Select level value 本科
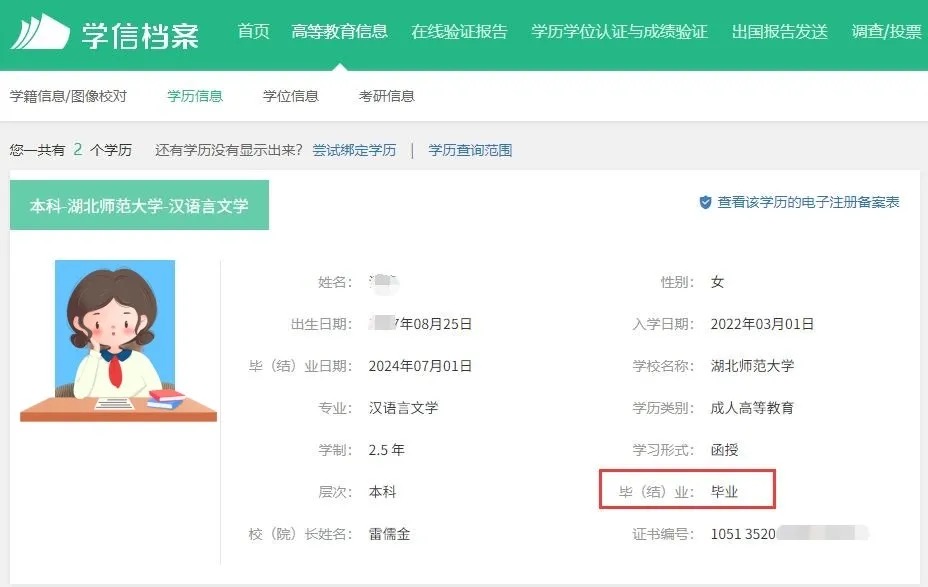Screen dimensions: 928x587 coord(382,492)
